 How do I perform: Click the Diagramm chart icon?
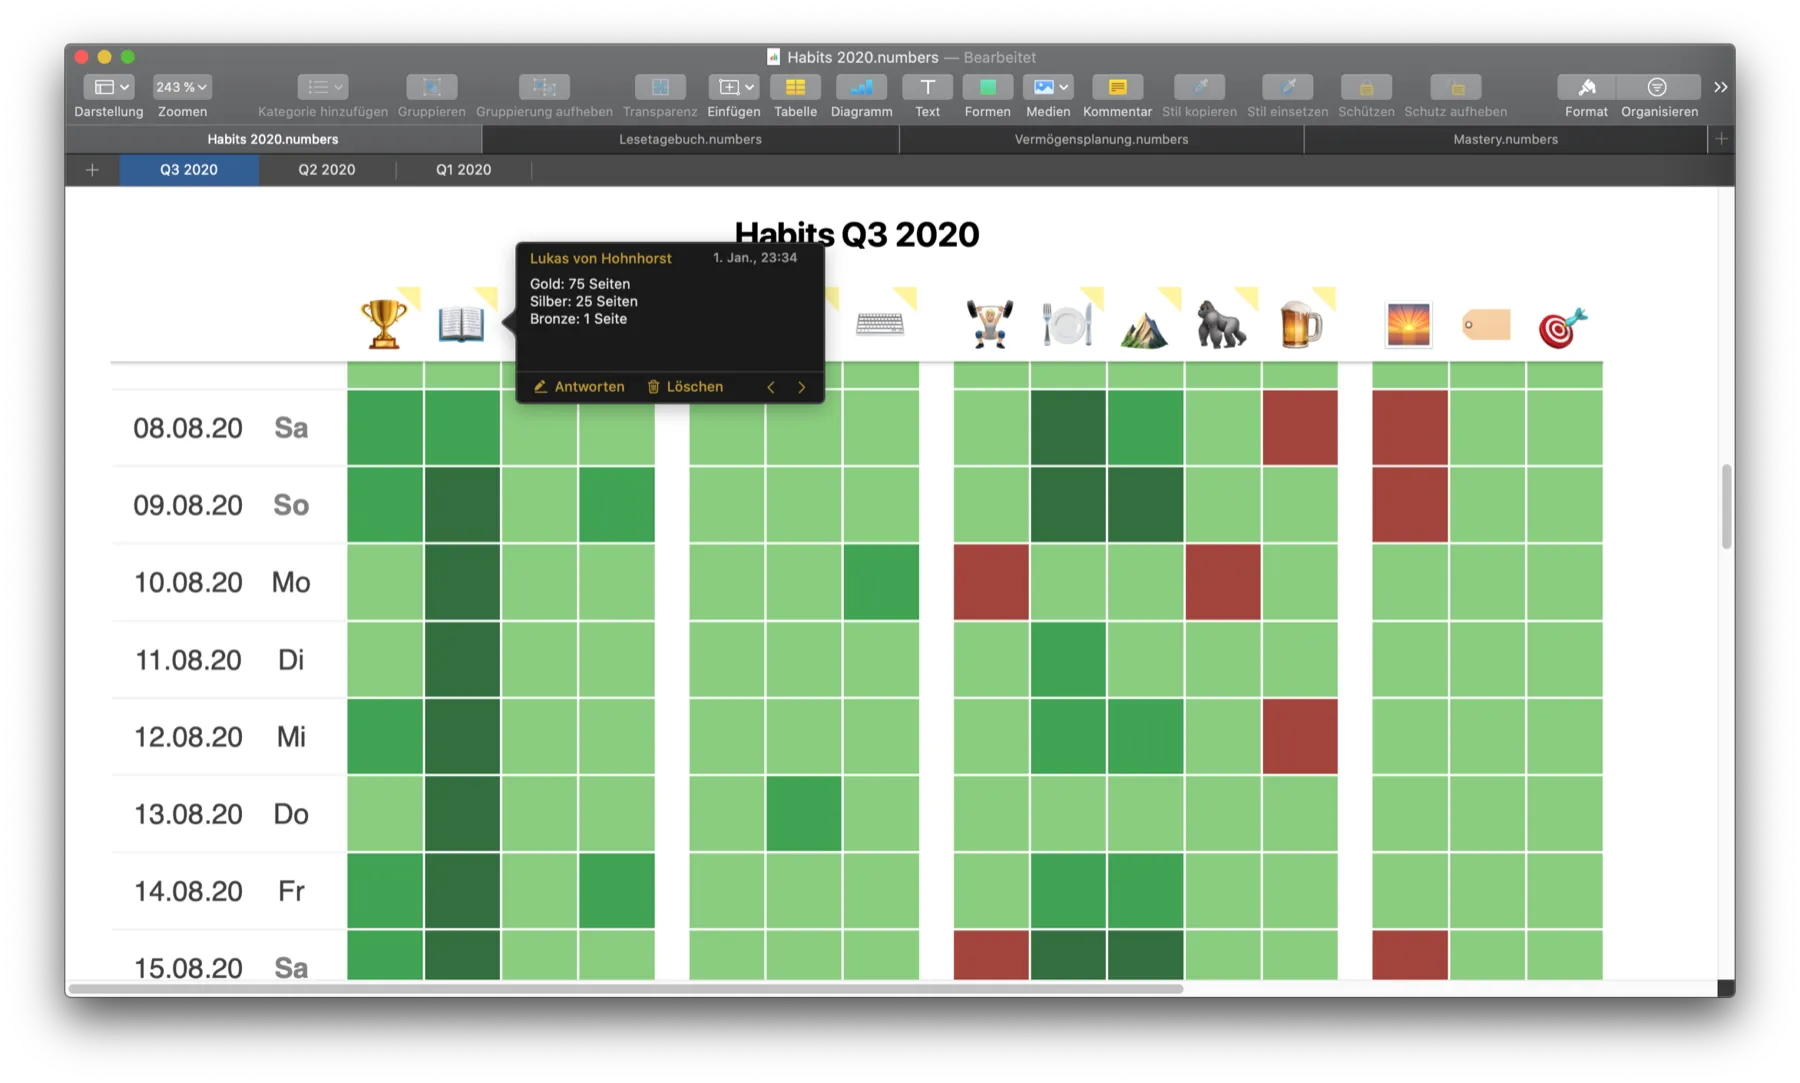click(x=861, y=87)
